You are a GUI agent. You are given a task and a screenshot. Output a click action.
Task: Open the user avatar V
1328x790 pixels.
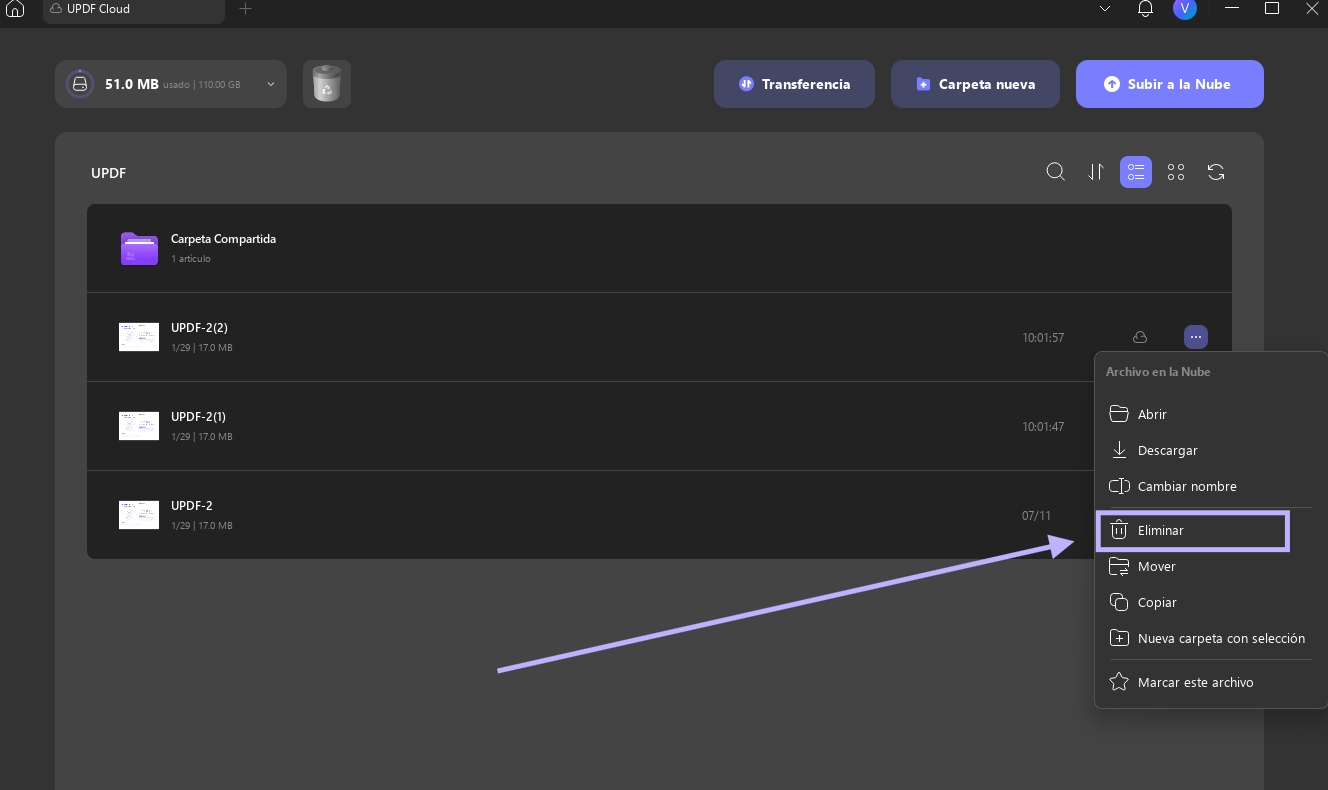click(1185, 9)
